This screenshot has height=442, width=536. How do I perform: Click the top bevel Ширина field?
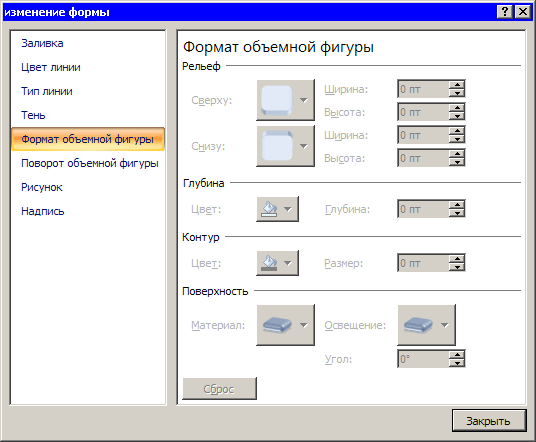pos(423,89)
